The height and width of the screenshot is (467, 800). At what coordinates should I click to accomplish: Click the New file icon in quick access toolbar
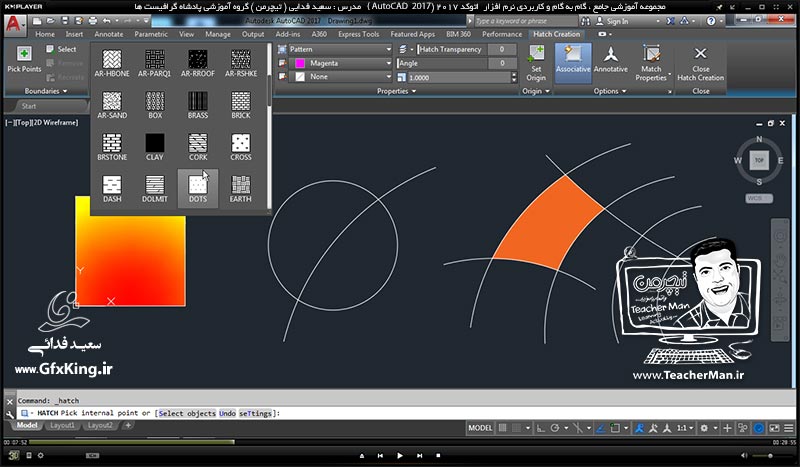37,21
